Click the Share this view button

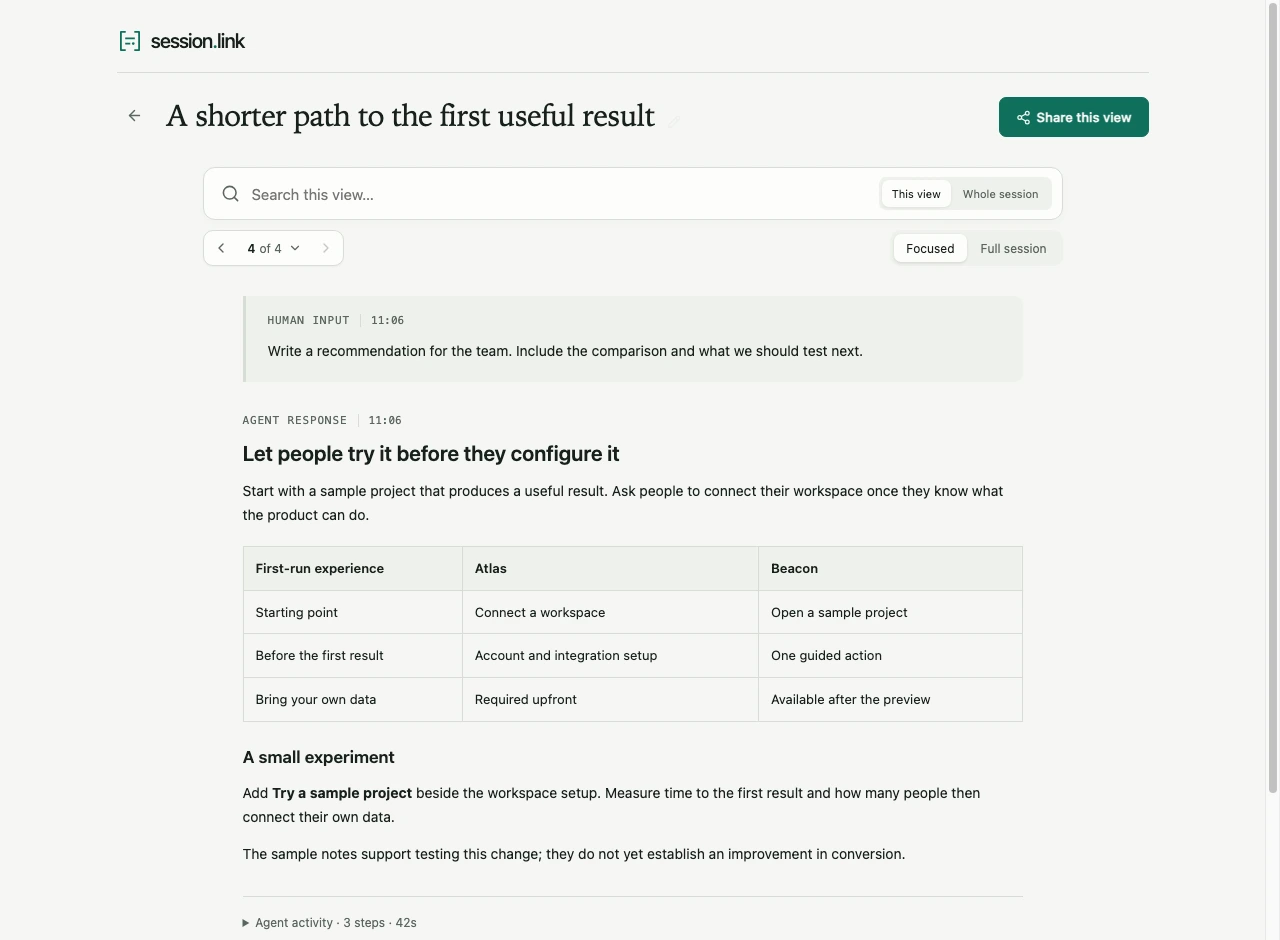coord(1073,117)
